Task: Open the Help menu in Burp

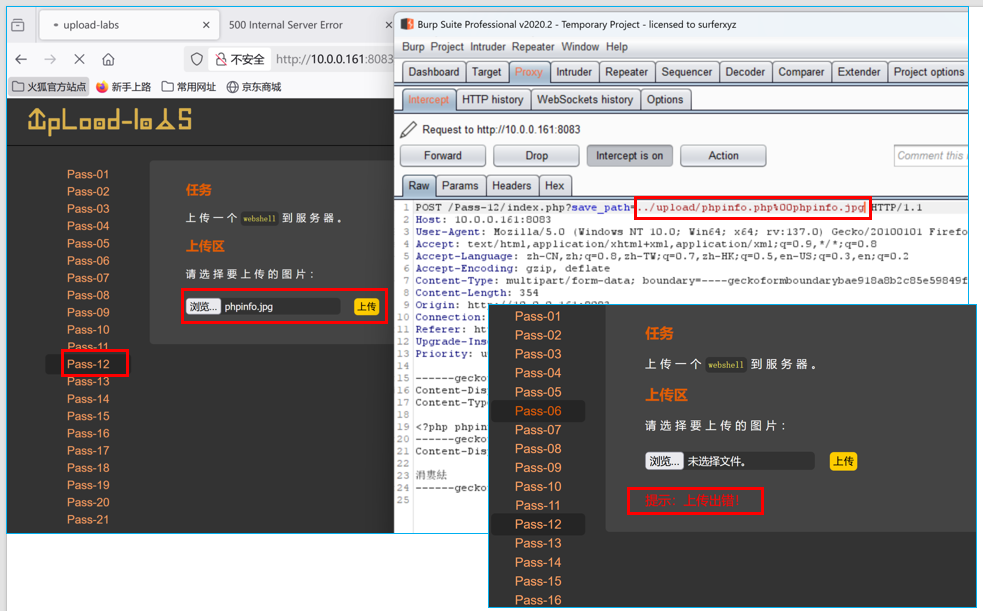Action: 617,47
